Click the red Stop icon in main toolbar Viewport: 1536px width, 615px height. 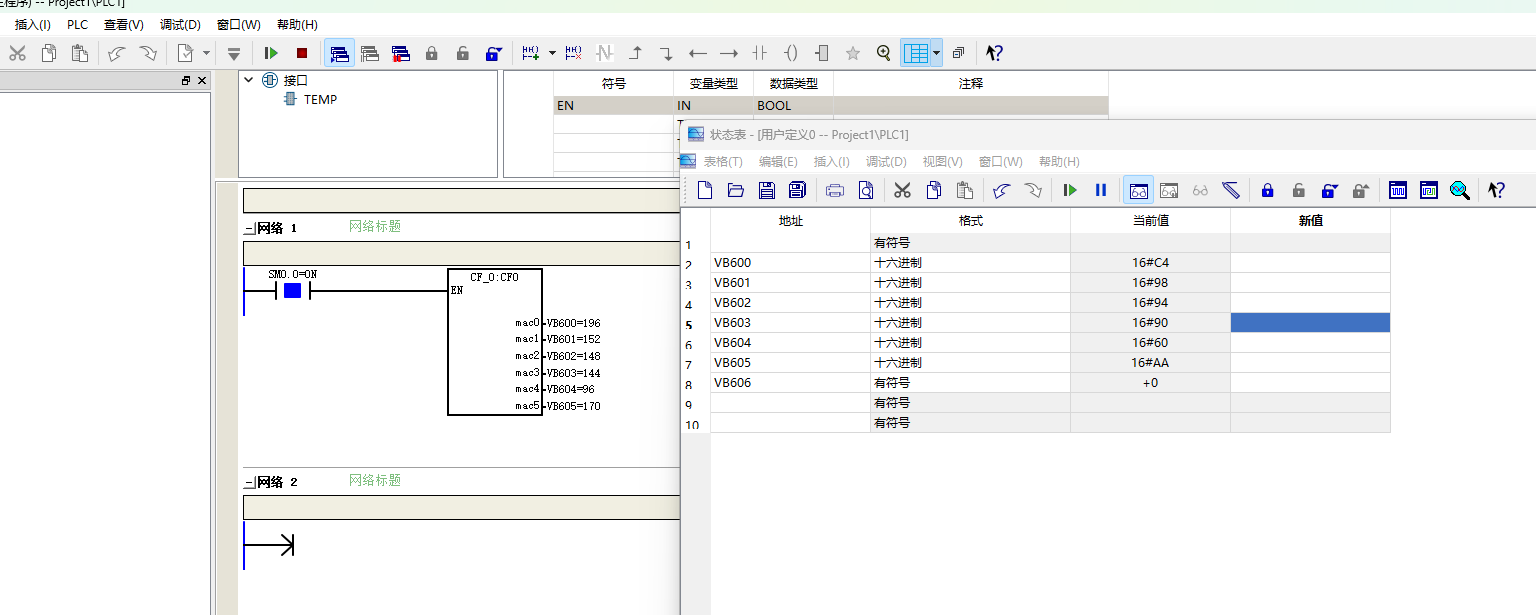point(301,53)
